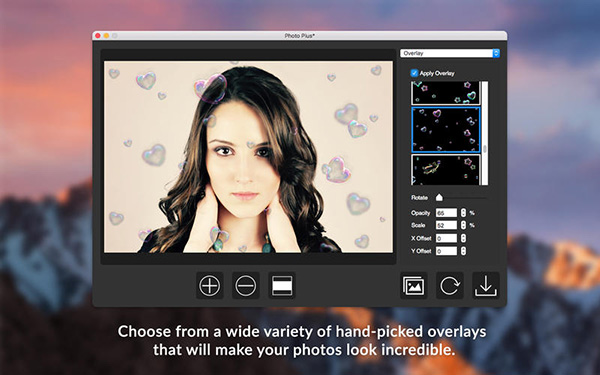This screenshot has height=375, width=600.
Task: Open the Overlay dropdown menu
Action: [x=450, y=53]
